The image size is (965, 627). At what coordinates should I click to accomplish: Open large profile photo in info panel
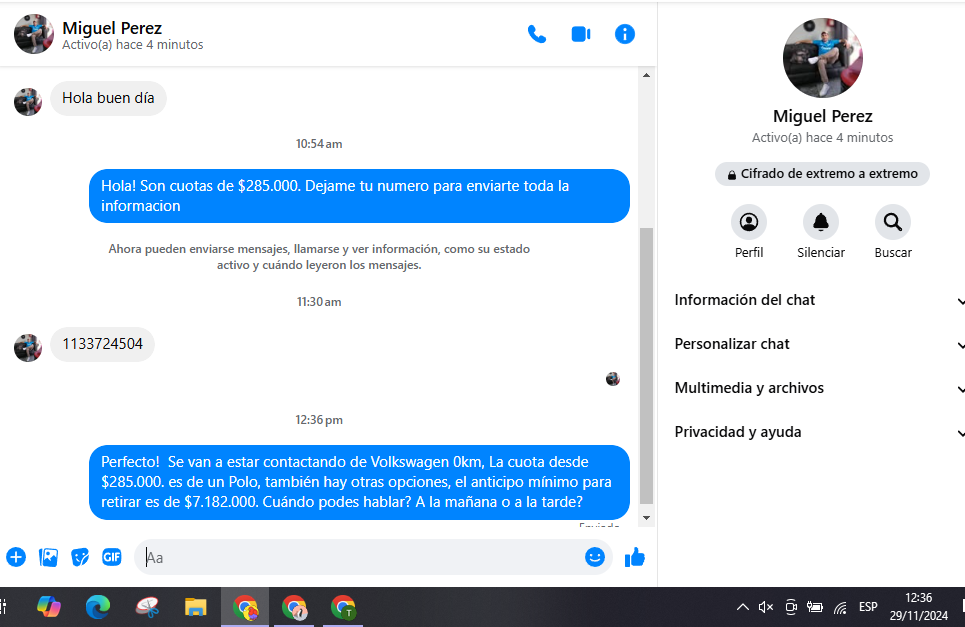(x=823, y=58)
